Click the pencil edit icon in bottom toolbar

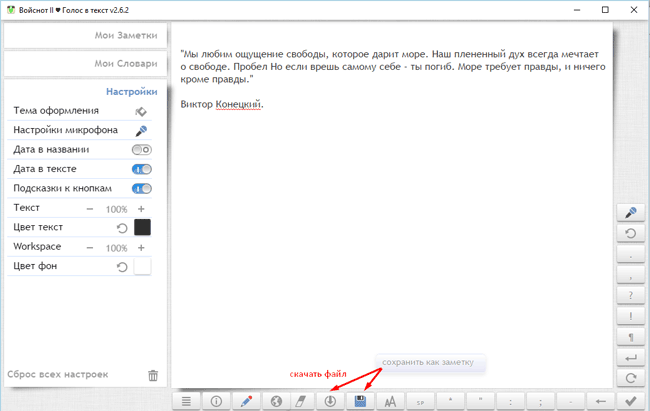(x=246, y=401)
